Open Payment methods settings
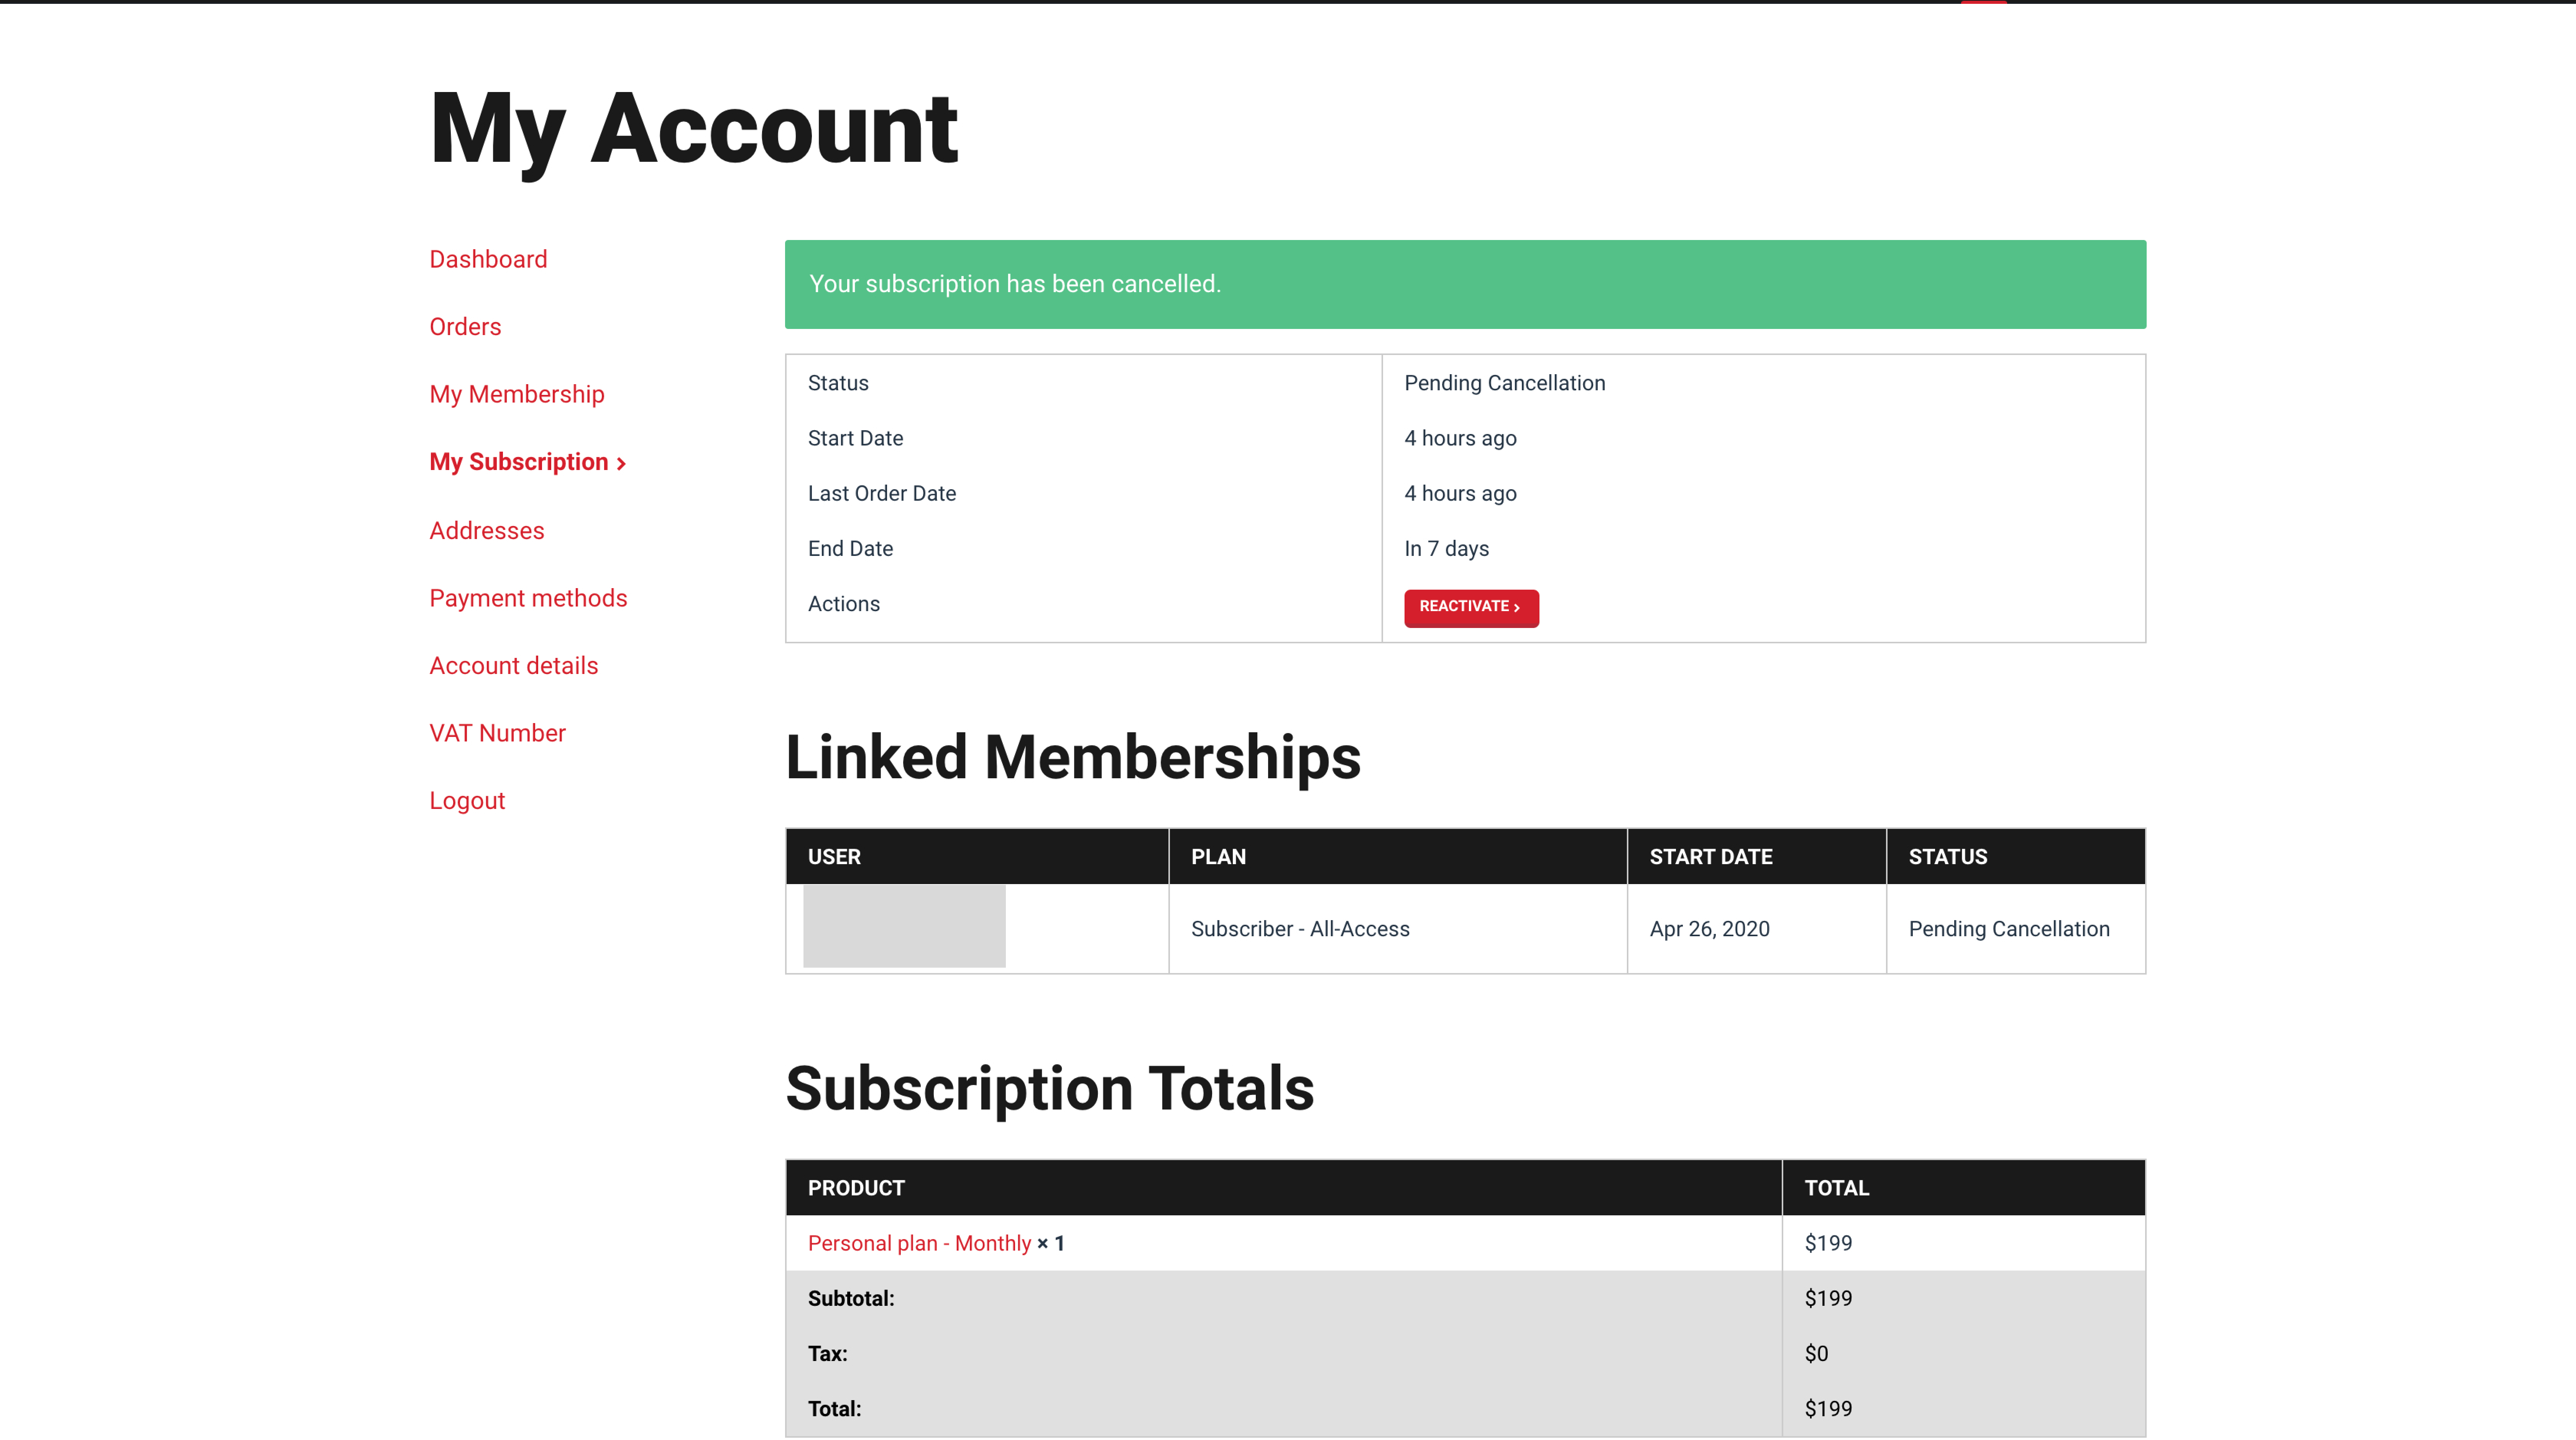Viewport: 2576px width, 1440px height. (528, 598)
